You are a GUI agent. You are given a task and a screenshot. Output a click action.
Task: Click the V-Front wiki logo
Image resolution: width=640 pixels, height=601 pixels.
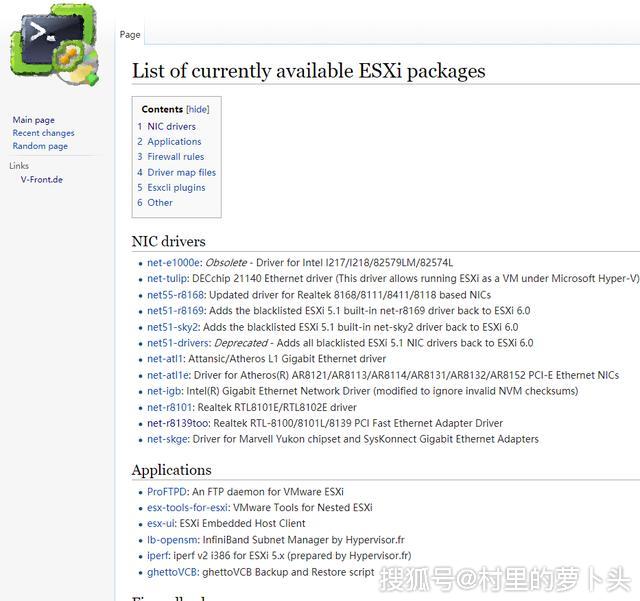pos(54,45)
